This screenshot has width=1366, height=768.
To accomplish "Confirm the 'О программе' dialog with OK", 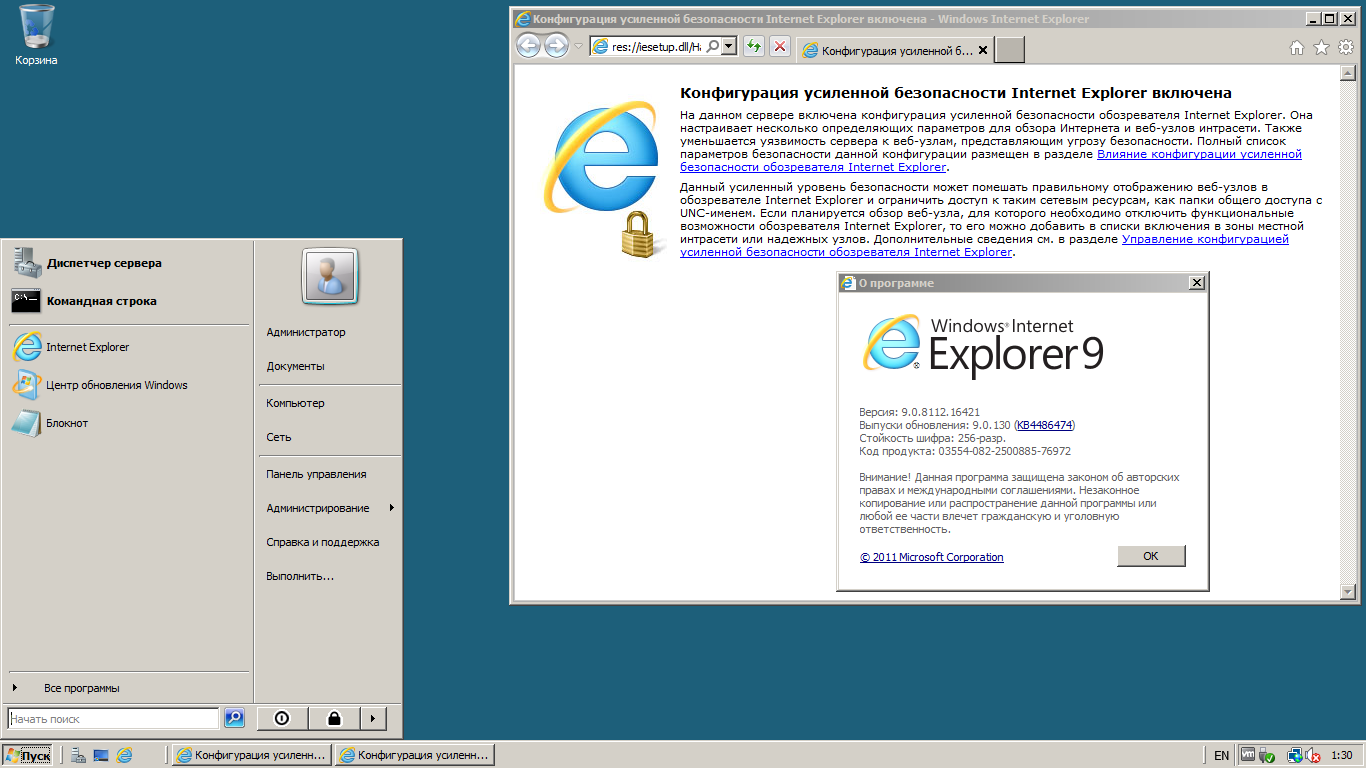I will (1151, 556).
